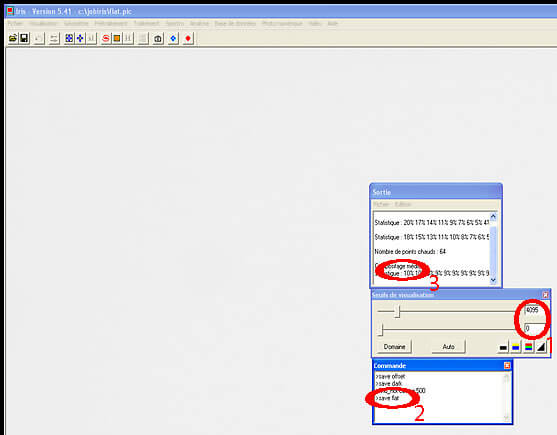Open the Fichier menu in the Sortie window
Screen dimensions: 557x435
click(x=381, y=204)
